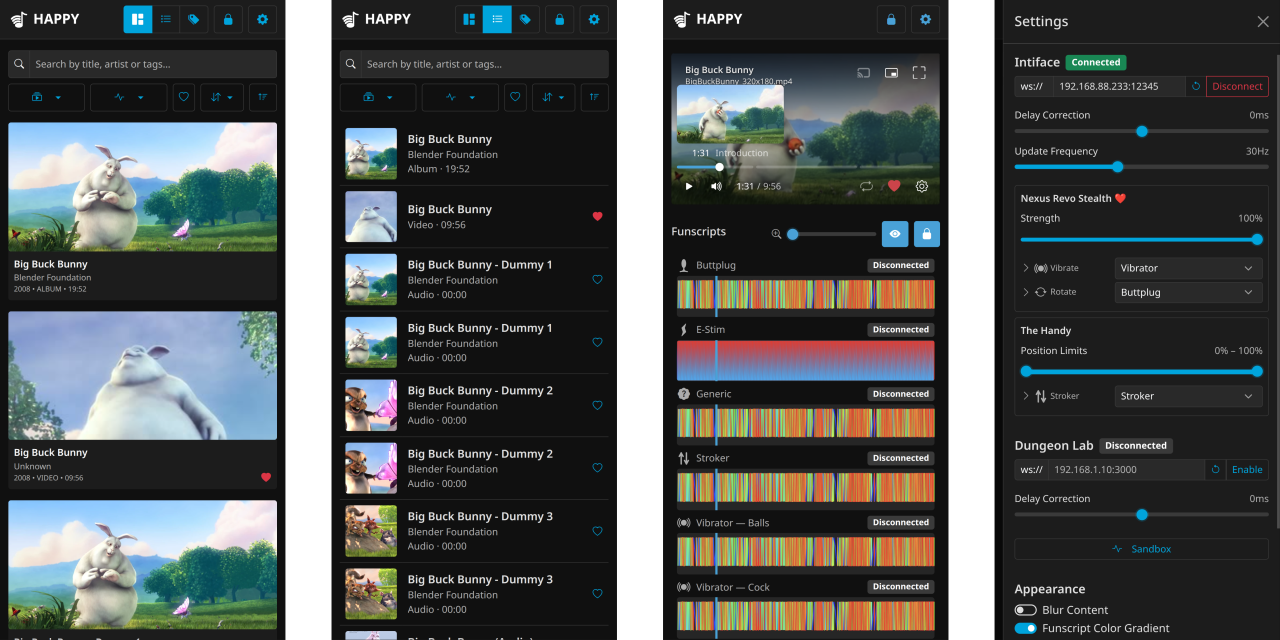Close the Settings panel

[x=1263, y=21]
